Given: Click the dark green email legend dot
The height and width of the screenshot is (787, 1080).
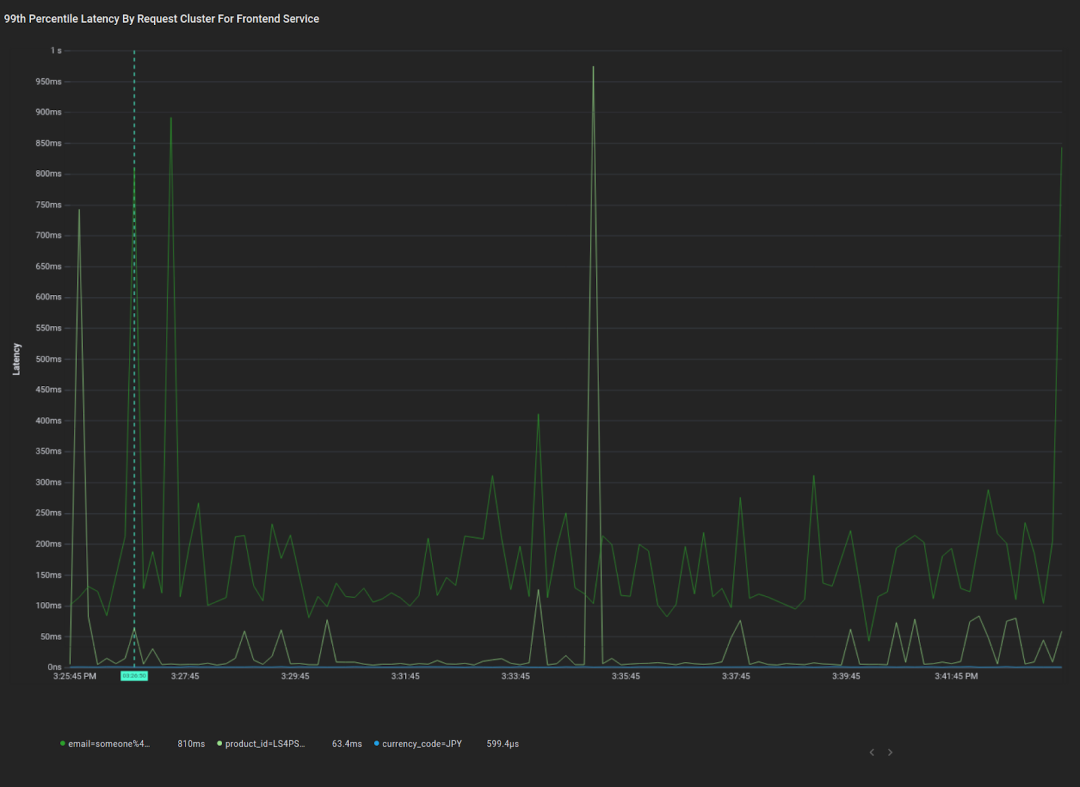Looking at the screenshot, I should point(63,744).
